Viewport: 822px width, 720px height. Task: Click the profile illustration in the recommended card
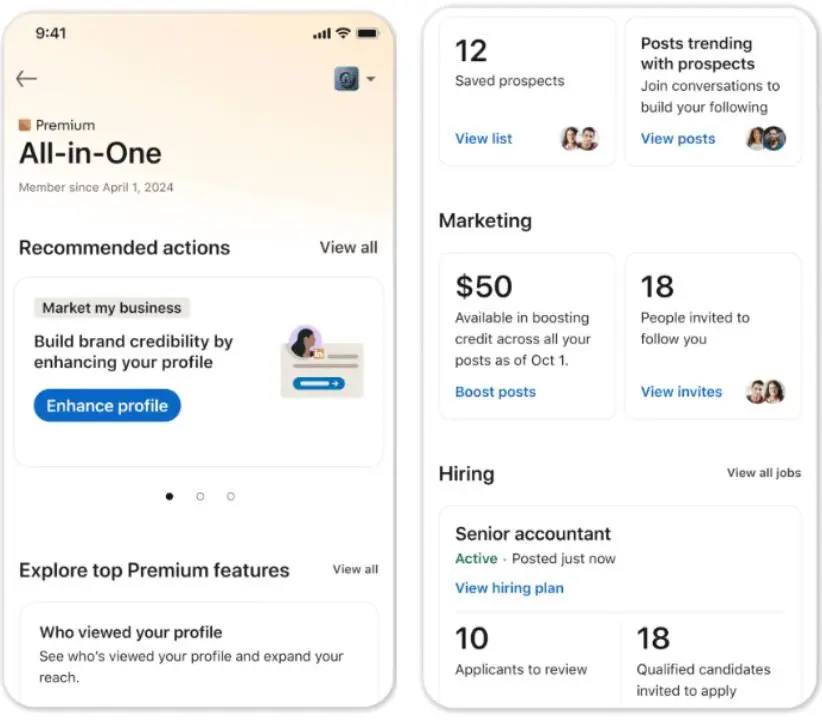320,362
